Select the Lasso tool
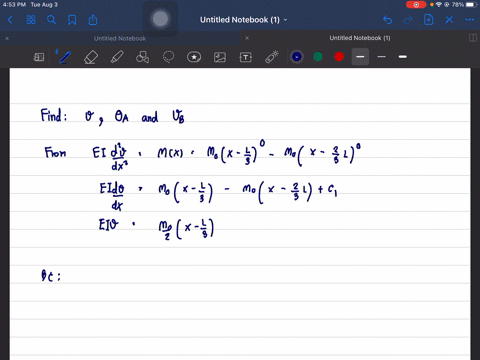This screenshot has height=360, width=480. [x=168, y=57]
